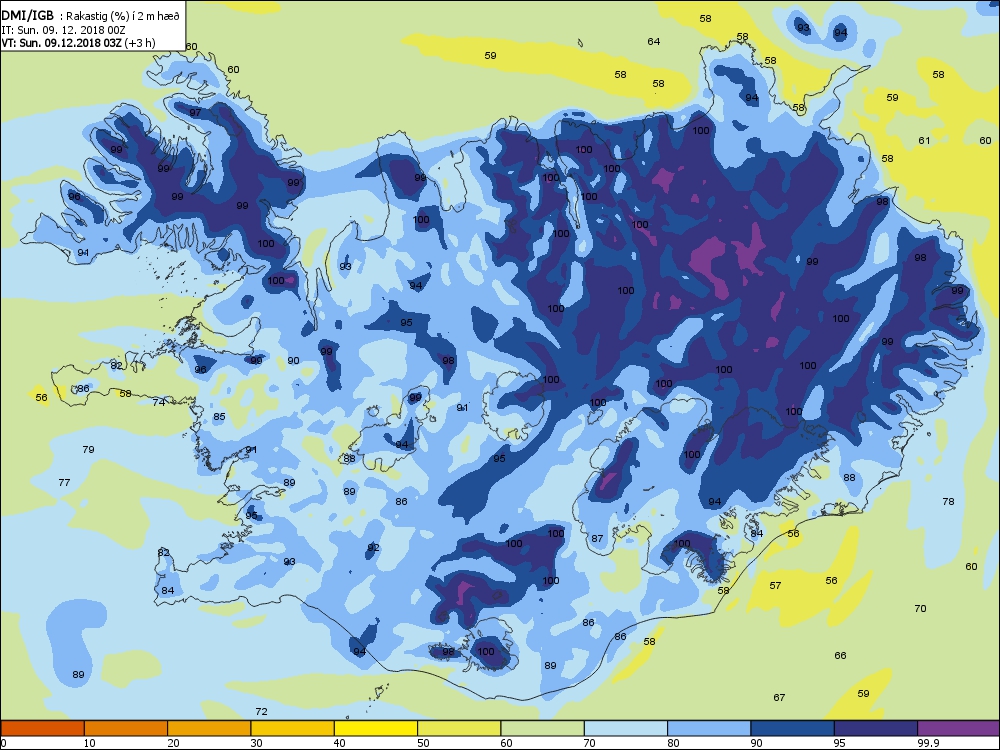
Task: Click the humidity value 78 on the map
Action: (948, 501)
